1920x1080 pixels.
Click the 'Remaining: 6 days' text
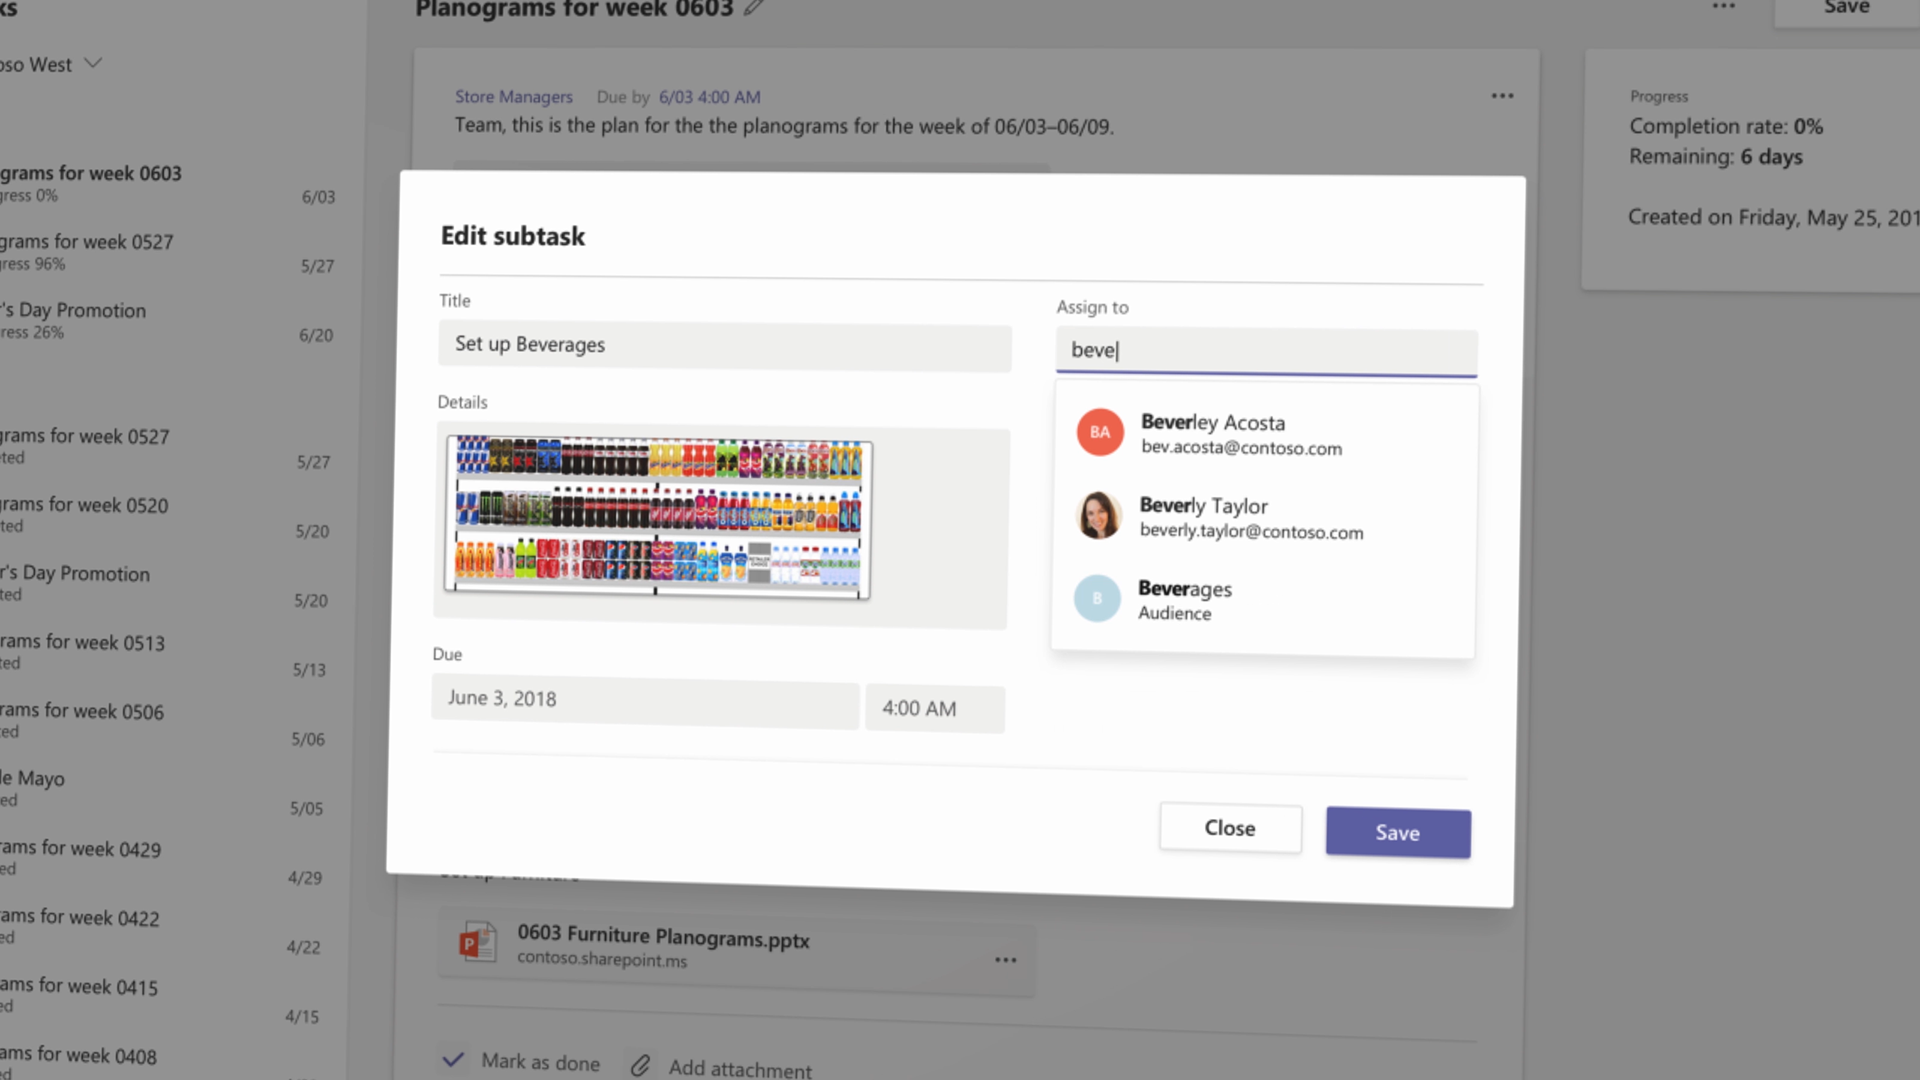click(1716, 157)
